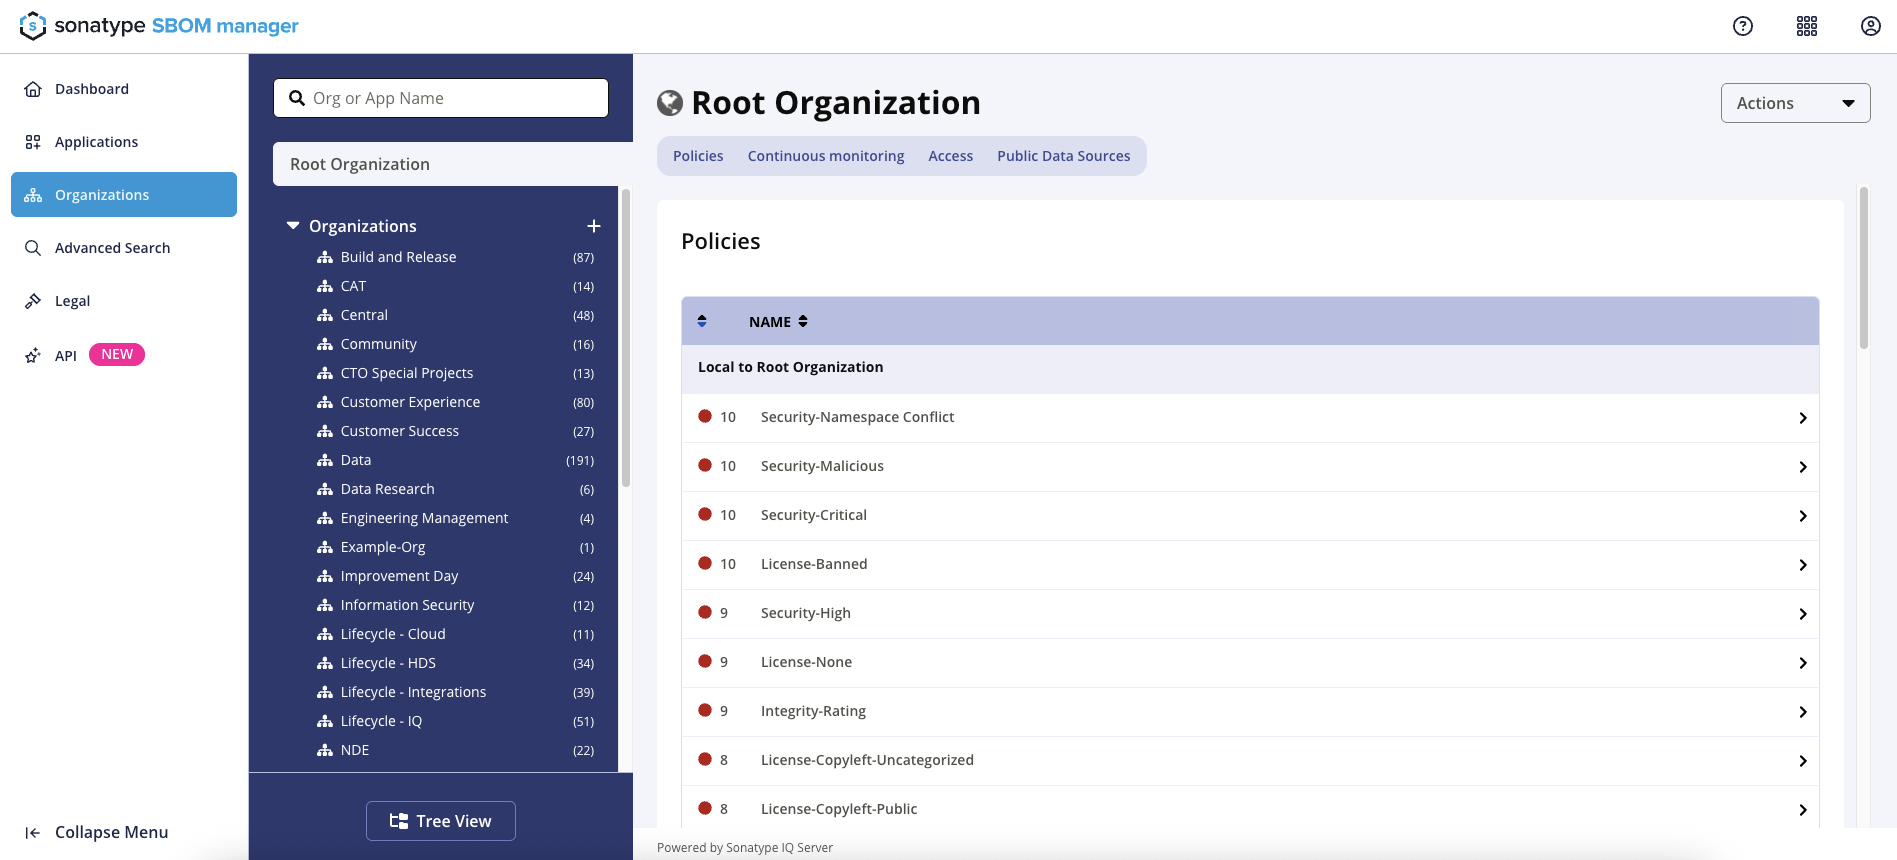Expand License-None policy chevron

point(1802,663)
